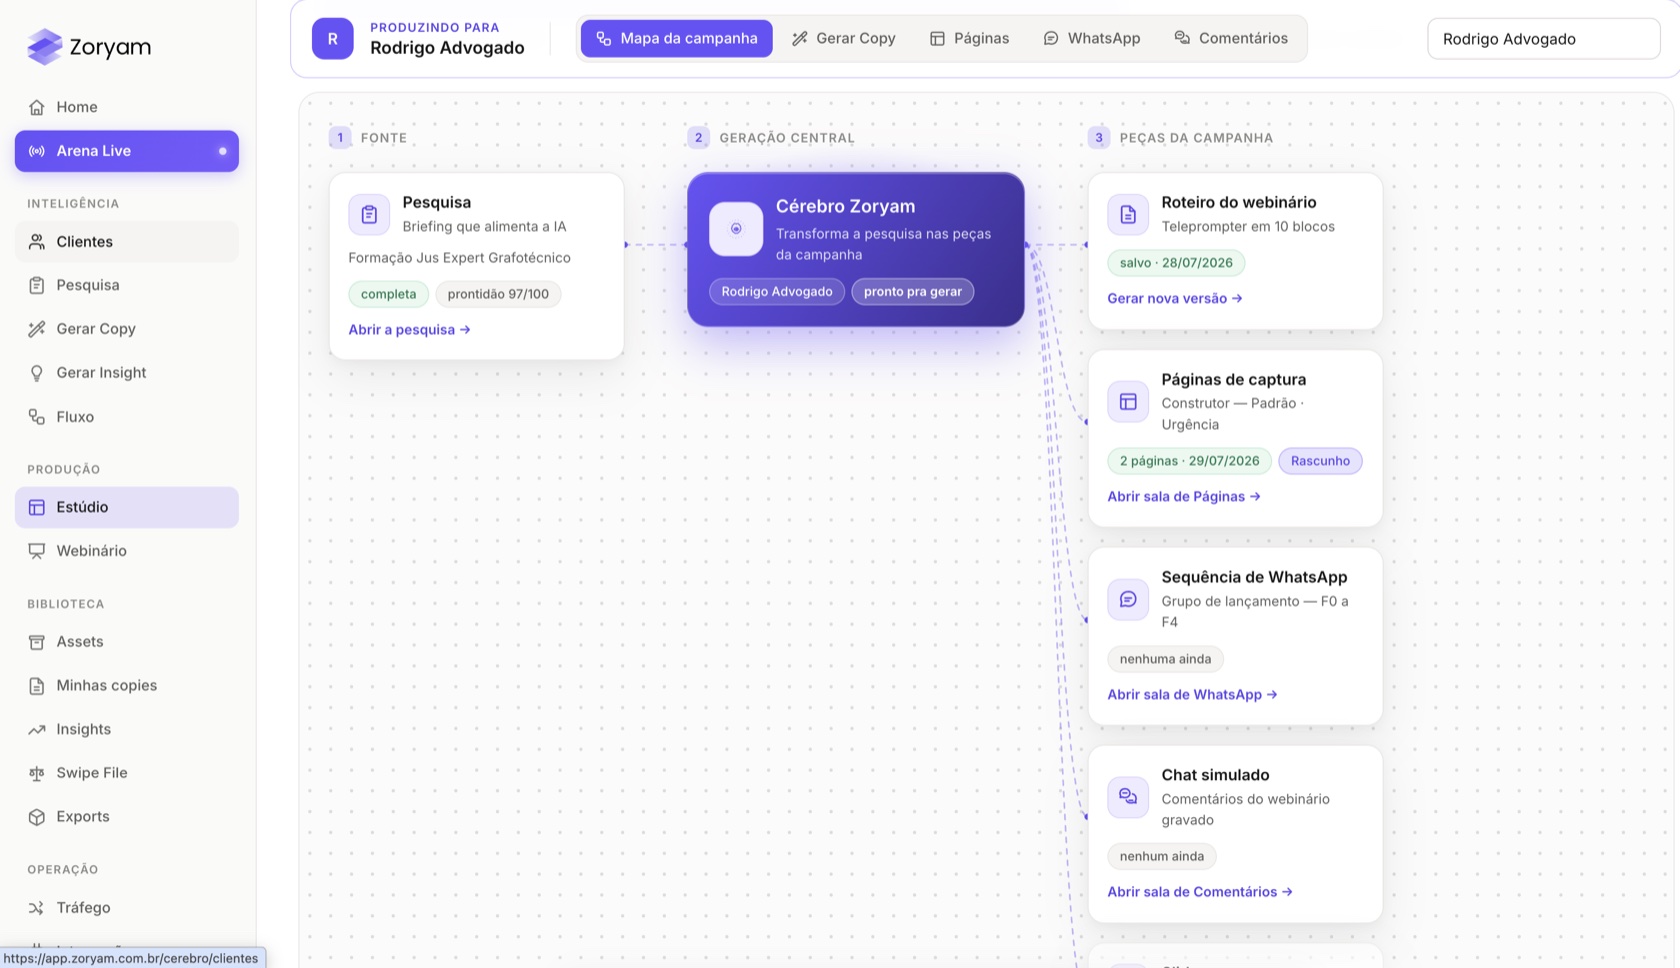
Task: Click the Pesquisa clipboard card icon
Action: coord(369,214)
